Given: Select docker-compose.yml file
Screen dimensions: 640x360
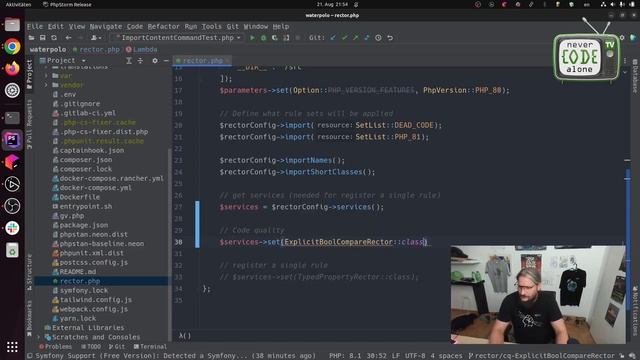Looking at the screenshot, I should 96,188.
